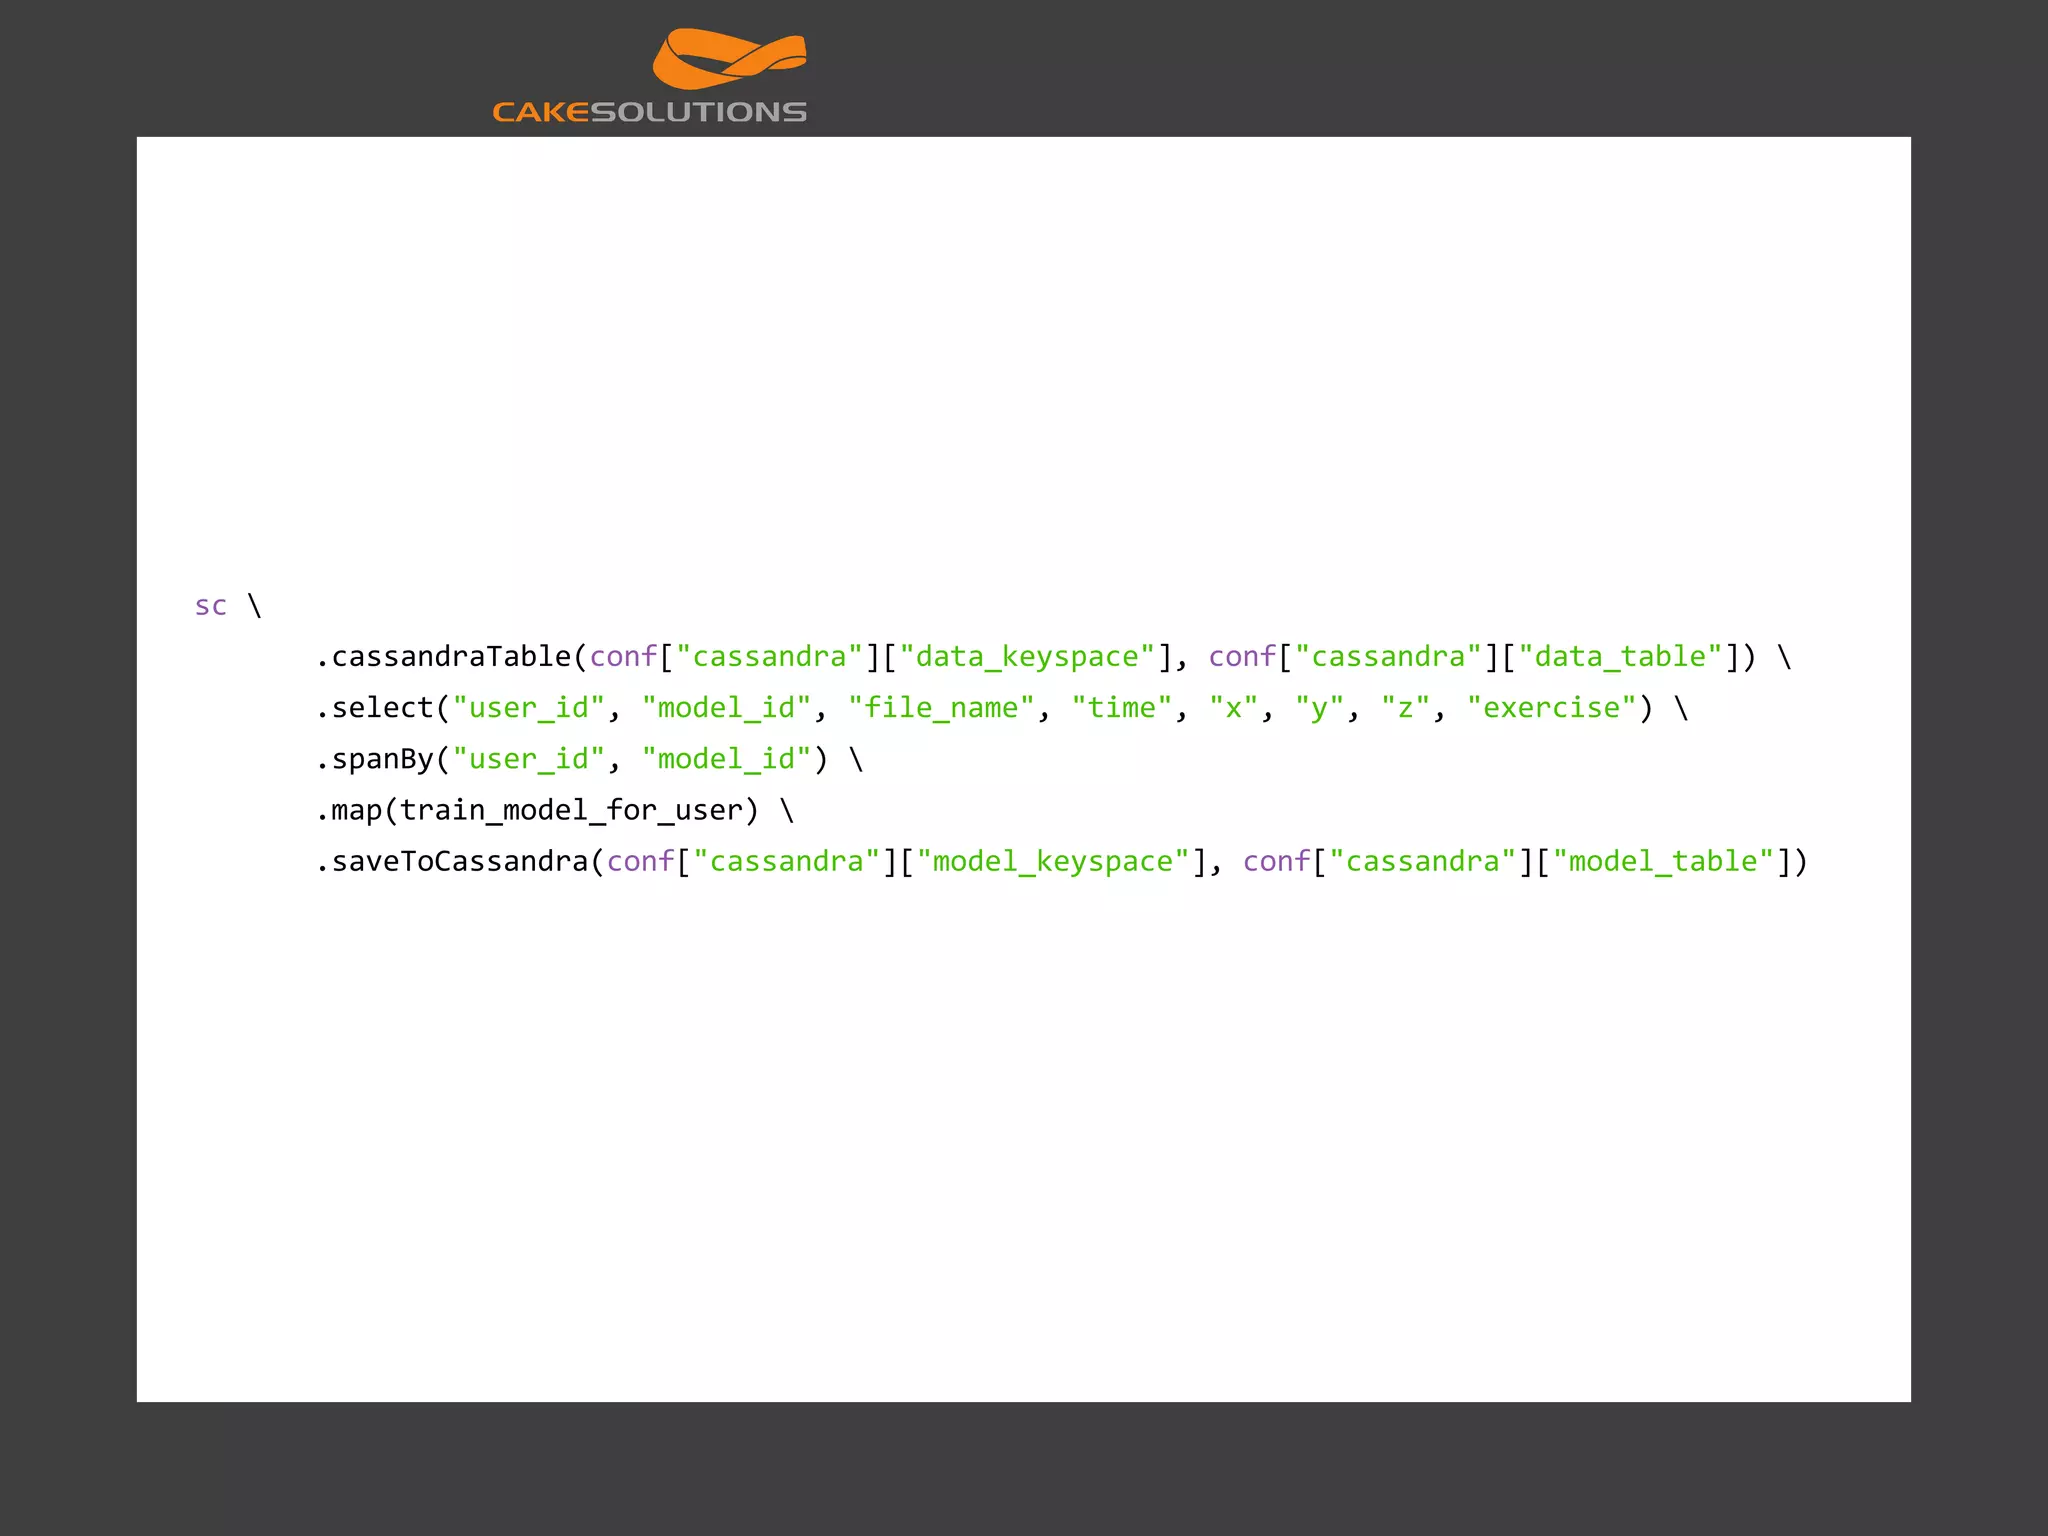Click the "data_keyspace" string
The height and width of the screenshot is (1536, 2048).
pyautogui.click(x=1027, y=656)
